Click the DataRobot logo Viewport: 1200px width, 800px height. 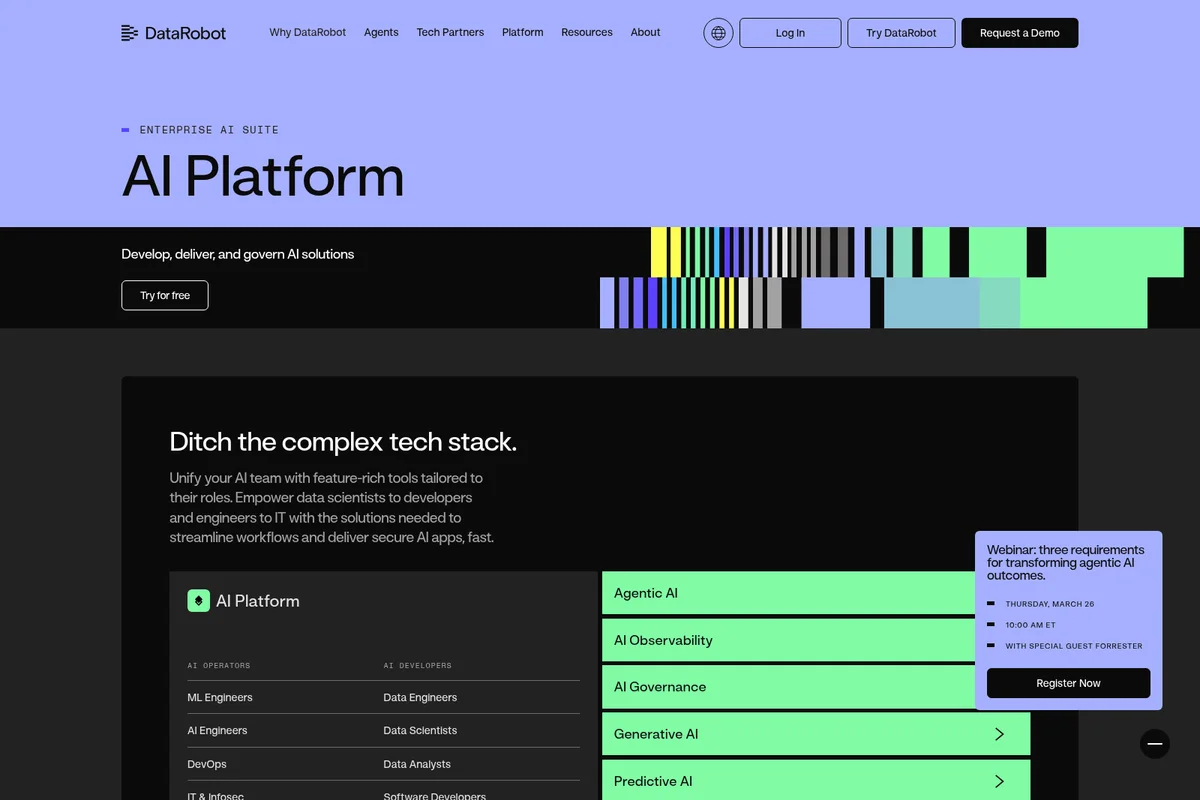pyautogui.click(x=173, y=32)
